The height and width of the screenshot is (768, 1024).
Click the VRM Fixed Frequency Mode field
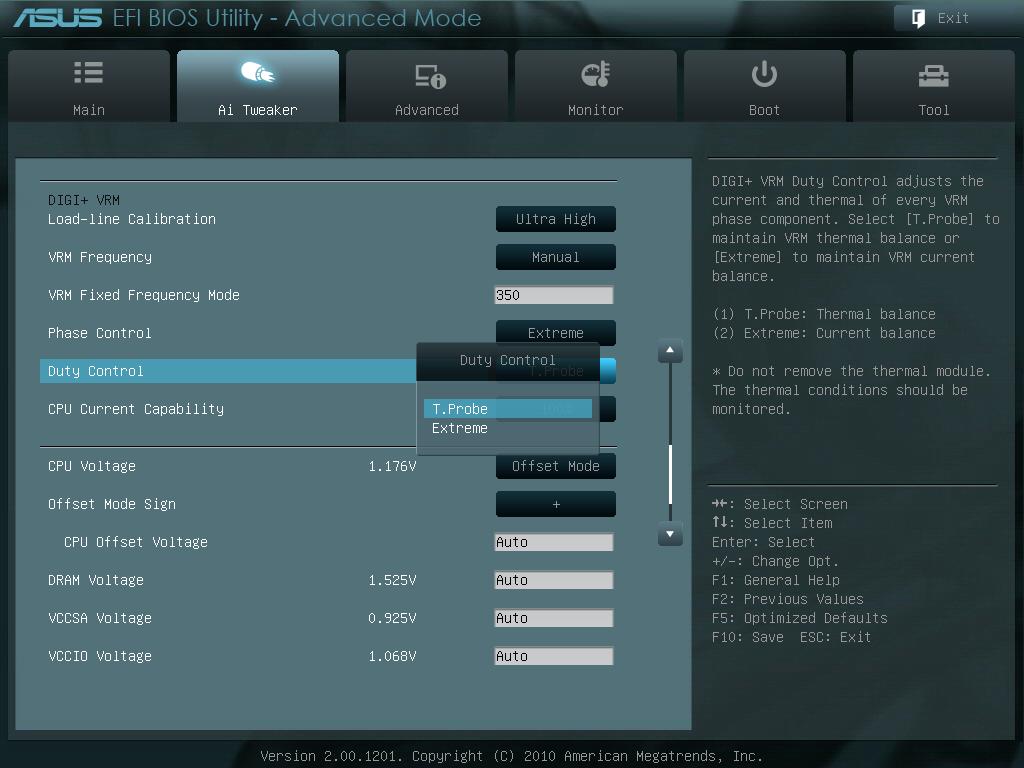pyautogui.click(x=554, y=295)
